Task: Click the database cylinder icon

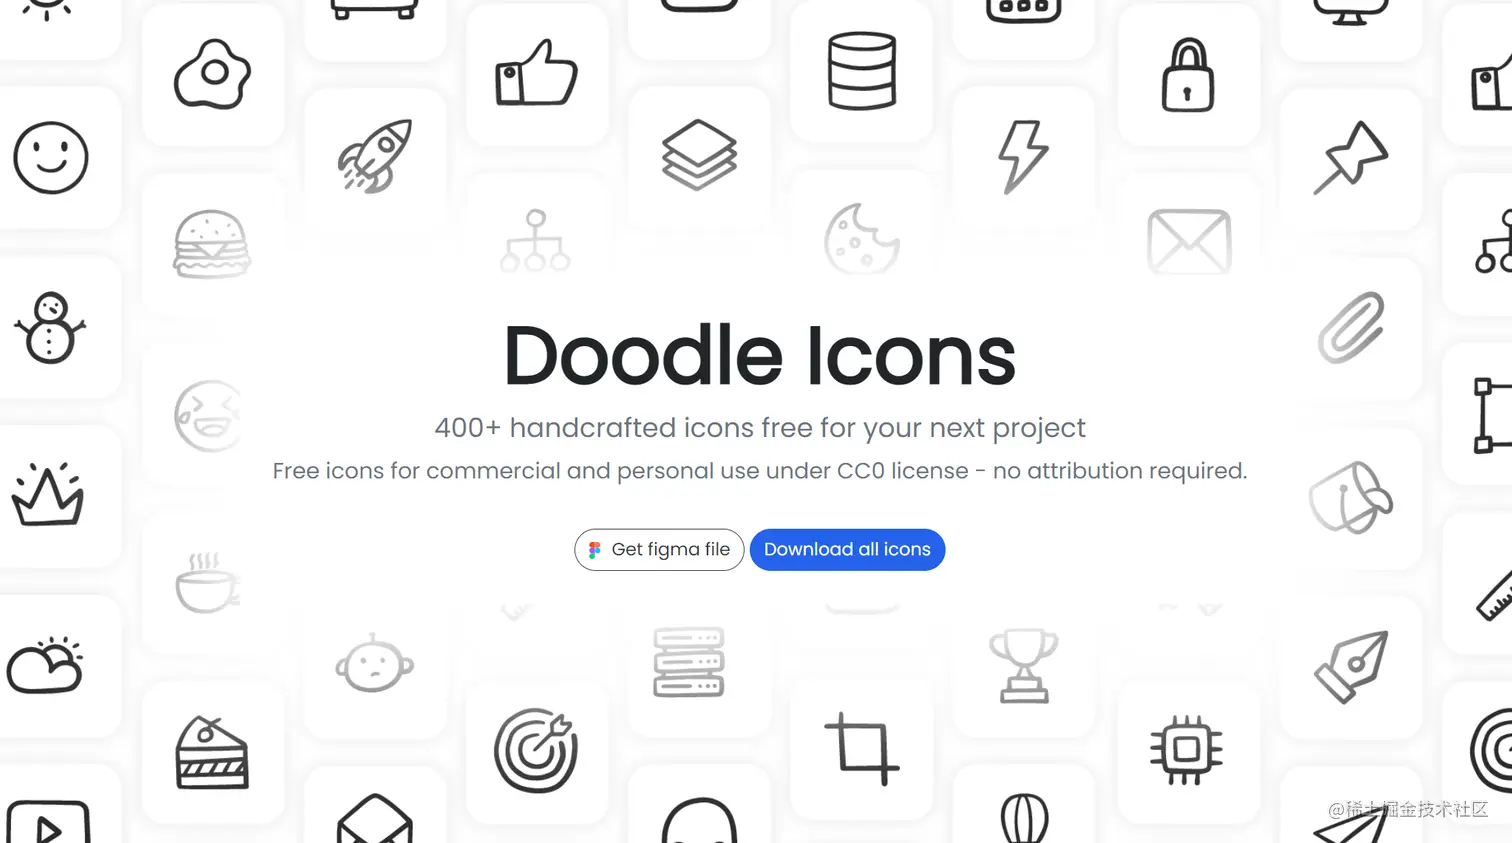Action: pyautogui.click(x=861, y=71)
